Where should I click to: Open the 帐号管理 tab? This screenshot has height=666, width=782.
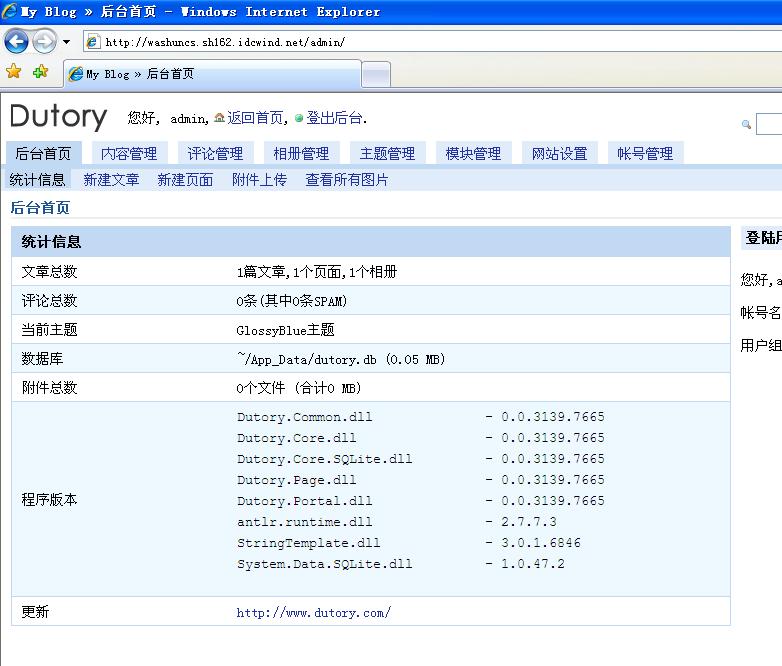(645, 153)
